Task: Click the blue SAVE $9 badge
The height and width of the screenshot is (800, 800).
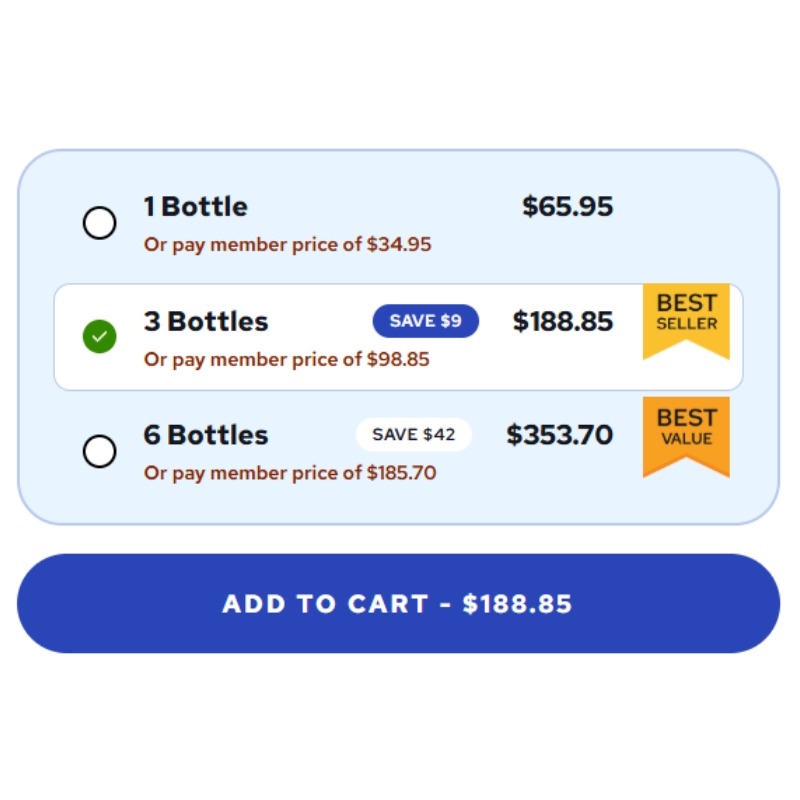Action: tap(426, 321)
